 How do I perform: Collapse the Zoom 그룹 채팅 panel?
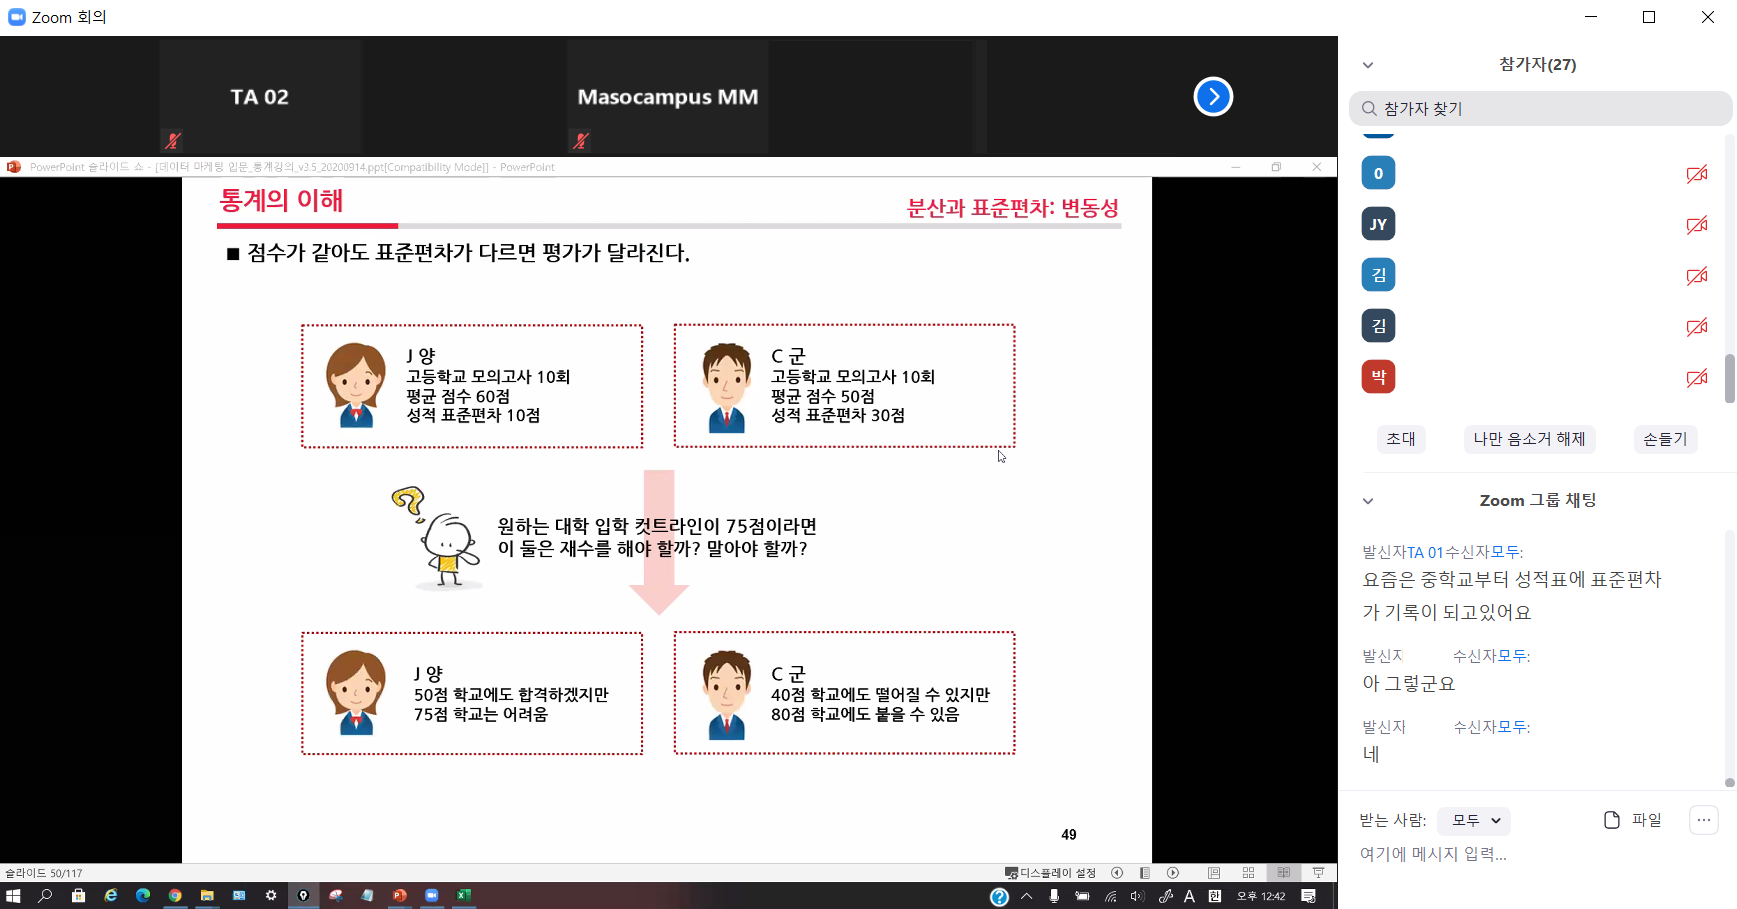[1368, 501]
